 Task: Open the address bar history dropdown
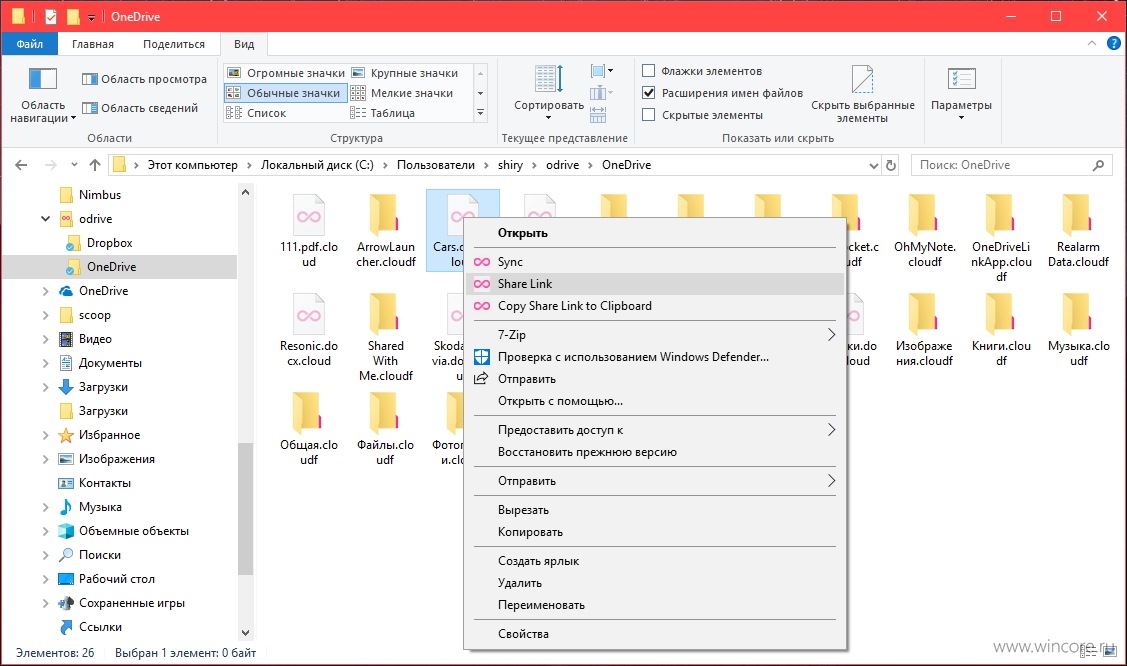[x=873, y=165]
